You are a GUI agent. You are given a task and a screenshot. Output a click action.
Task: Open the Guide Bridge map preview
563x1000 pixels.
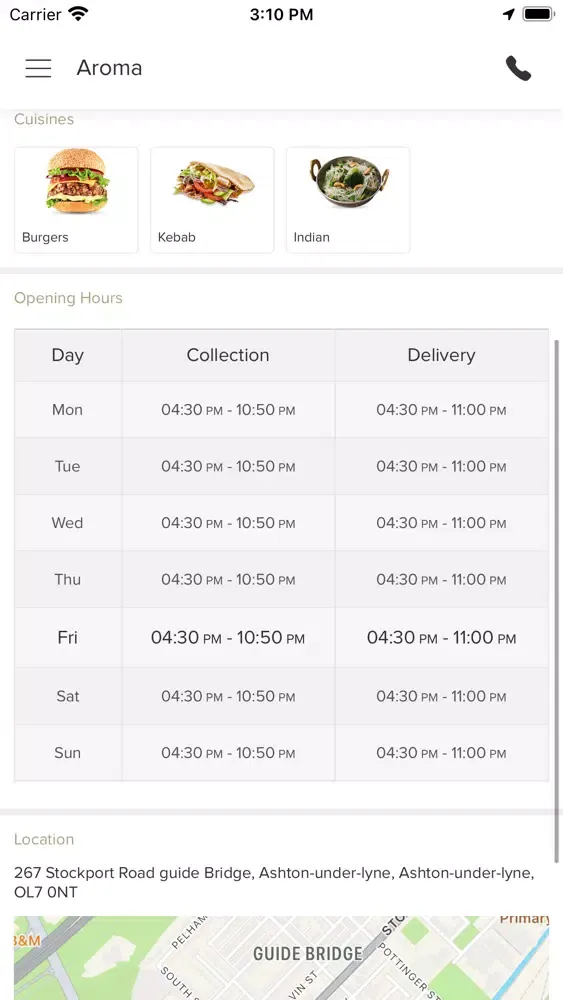[x=281, y=958]
